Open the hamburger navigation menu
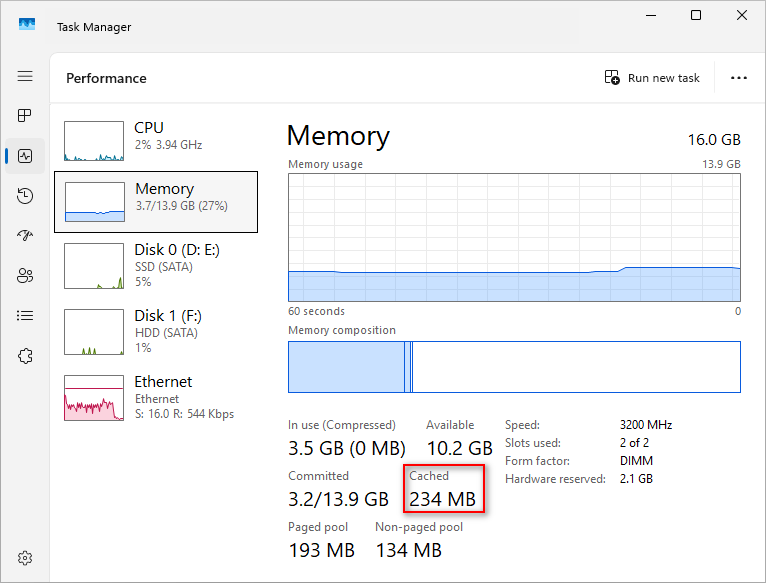The height and width of the screenshot is (583, 766). tap(25, 76)
